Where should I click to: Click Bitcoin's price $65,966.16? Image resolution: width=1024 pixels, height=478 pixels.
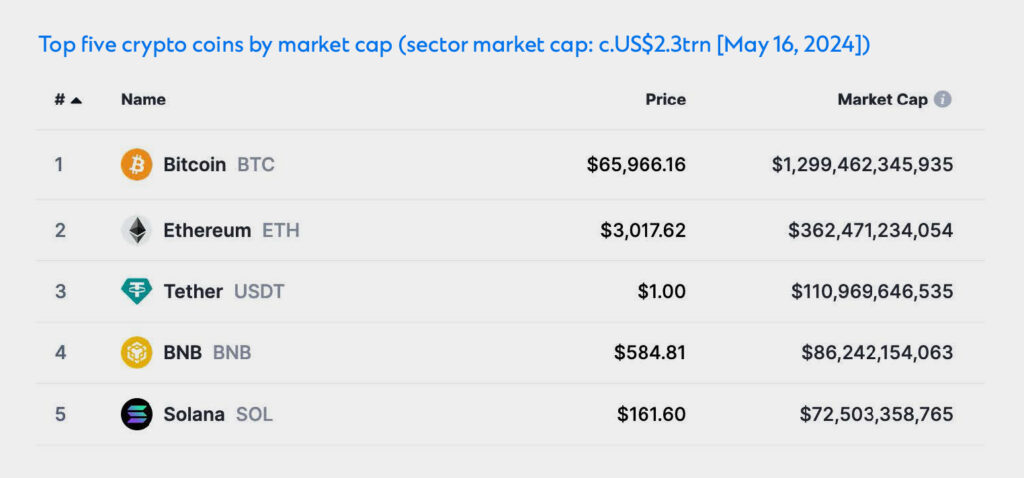[x=636, y=164]
